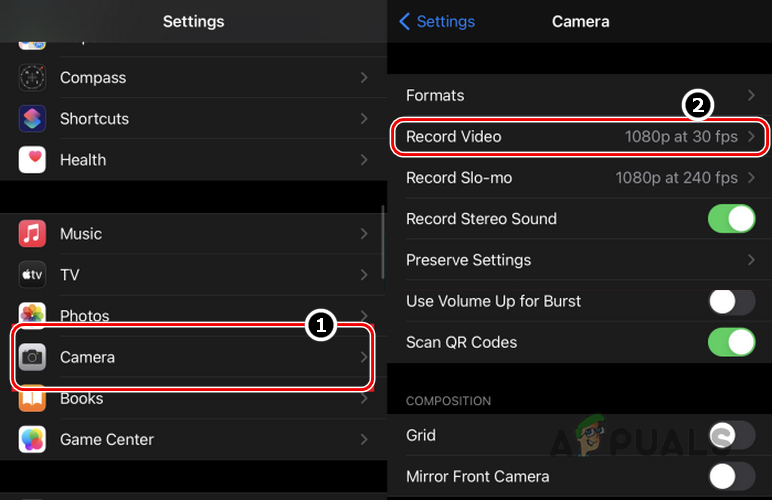Tap the Books app icon

(x=32, y=399)
